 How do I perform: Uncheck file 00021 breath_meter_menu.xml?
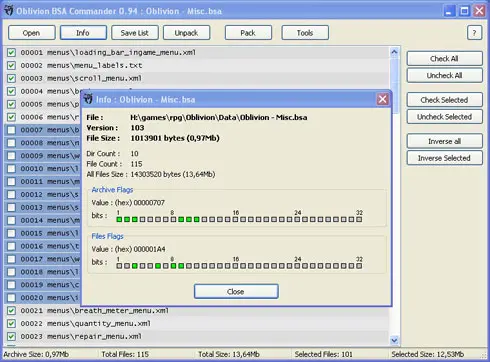(x=11, y=311)
